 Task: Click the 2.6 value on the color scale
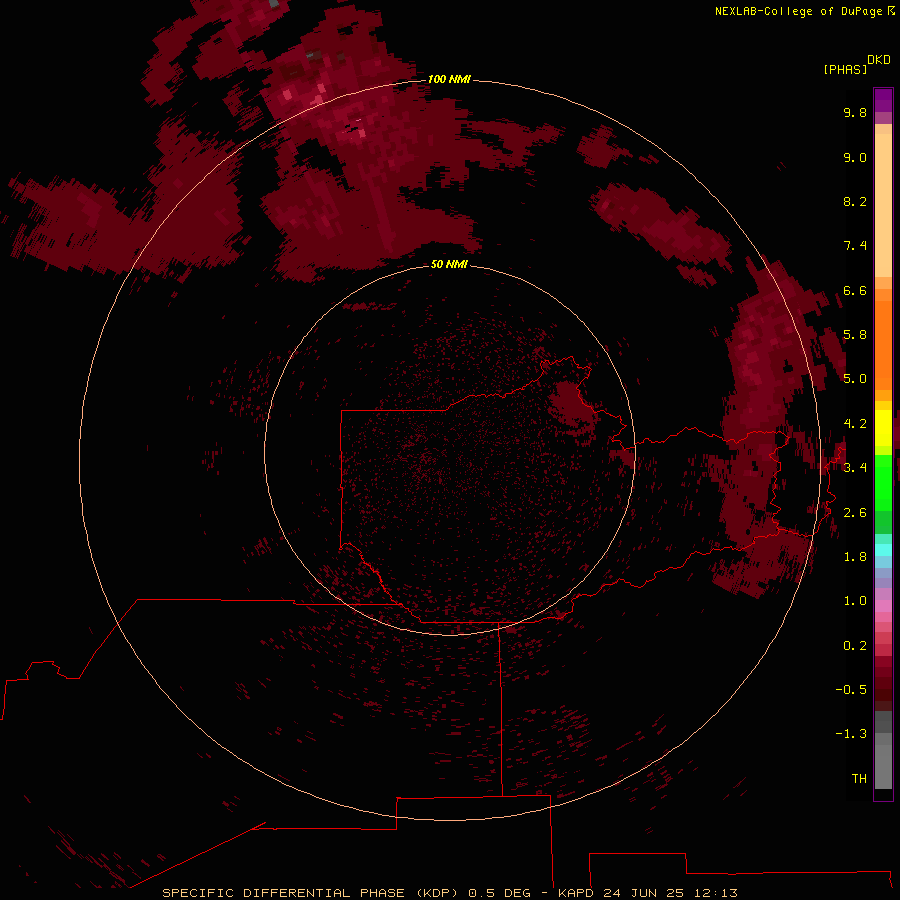855,513
